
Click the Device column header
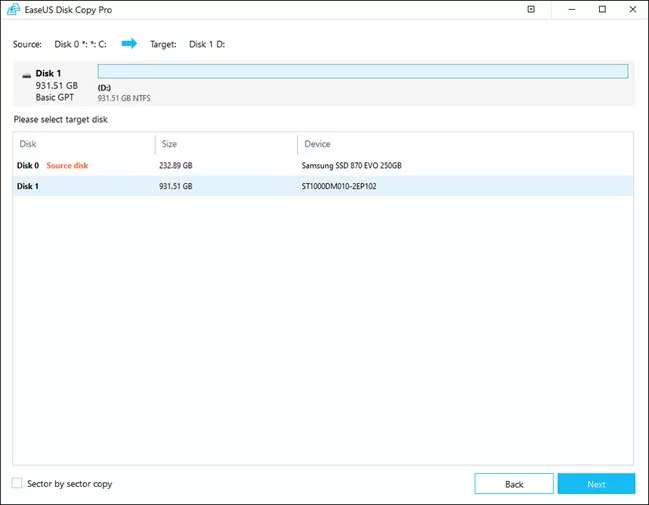click(317, 144)
